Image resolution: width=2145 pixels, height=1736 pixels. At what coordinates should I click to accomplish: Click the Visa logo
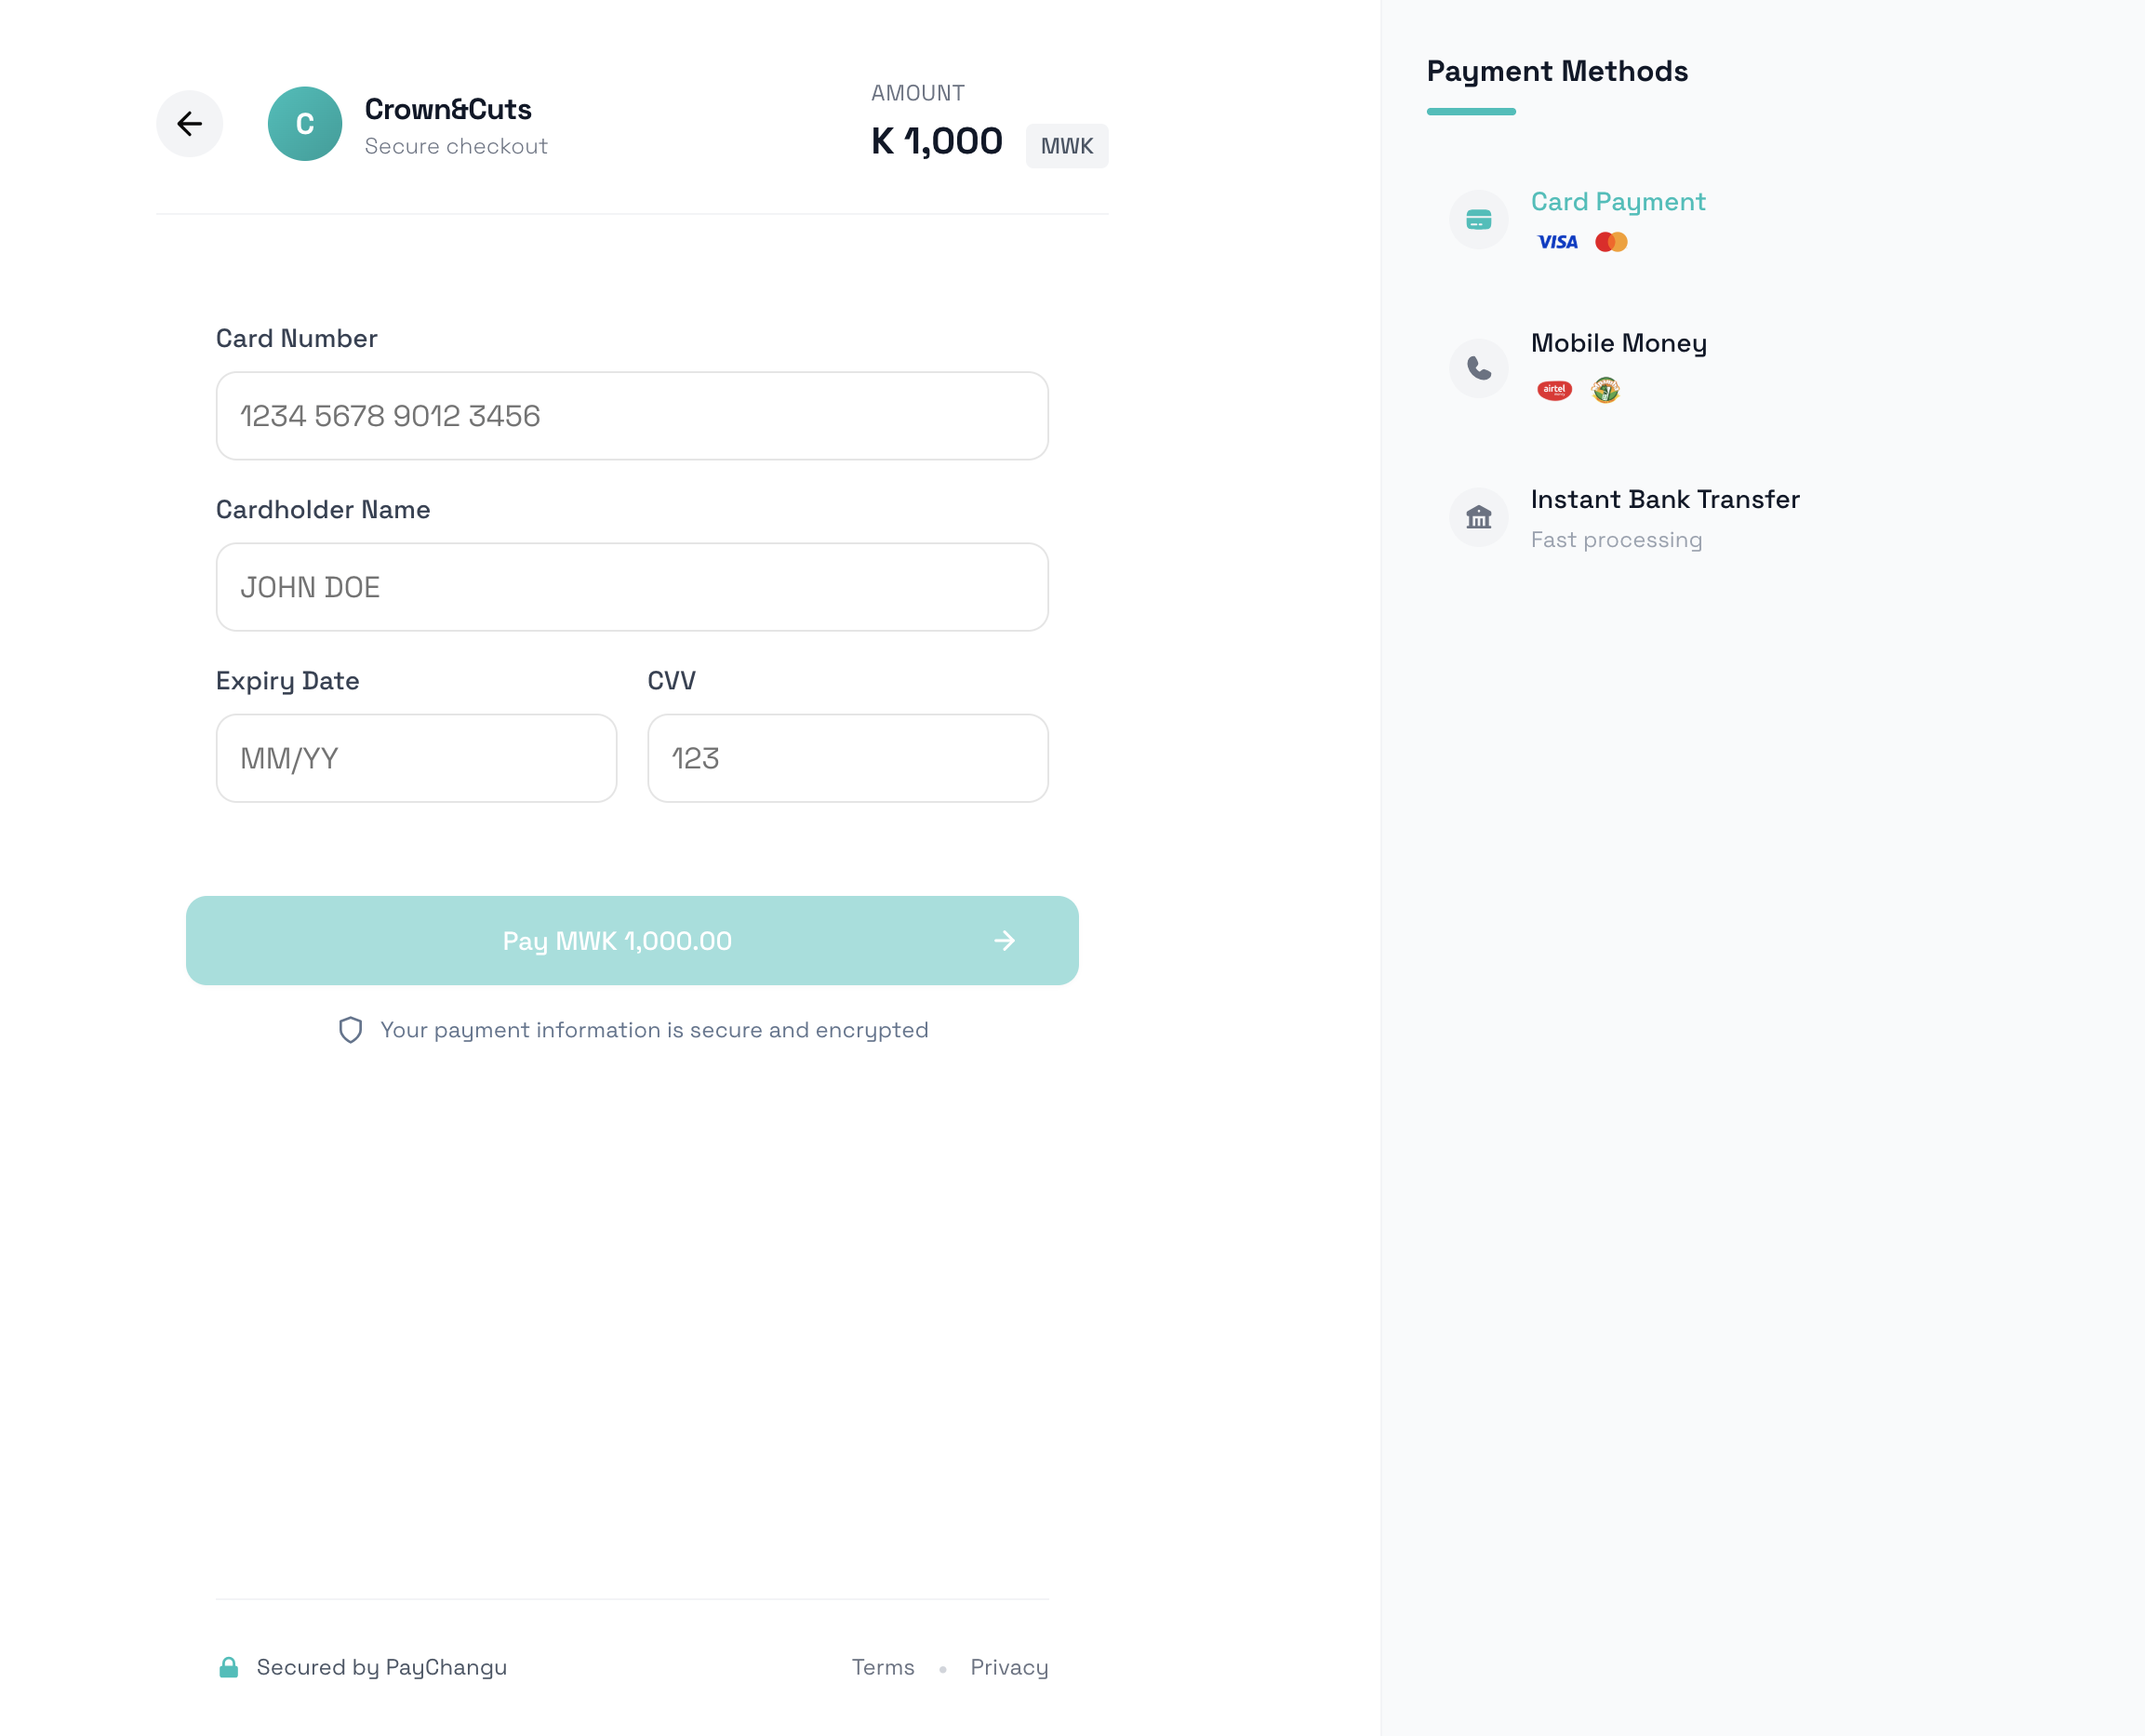click(1557, 242)
